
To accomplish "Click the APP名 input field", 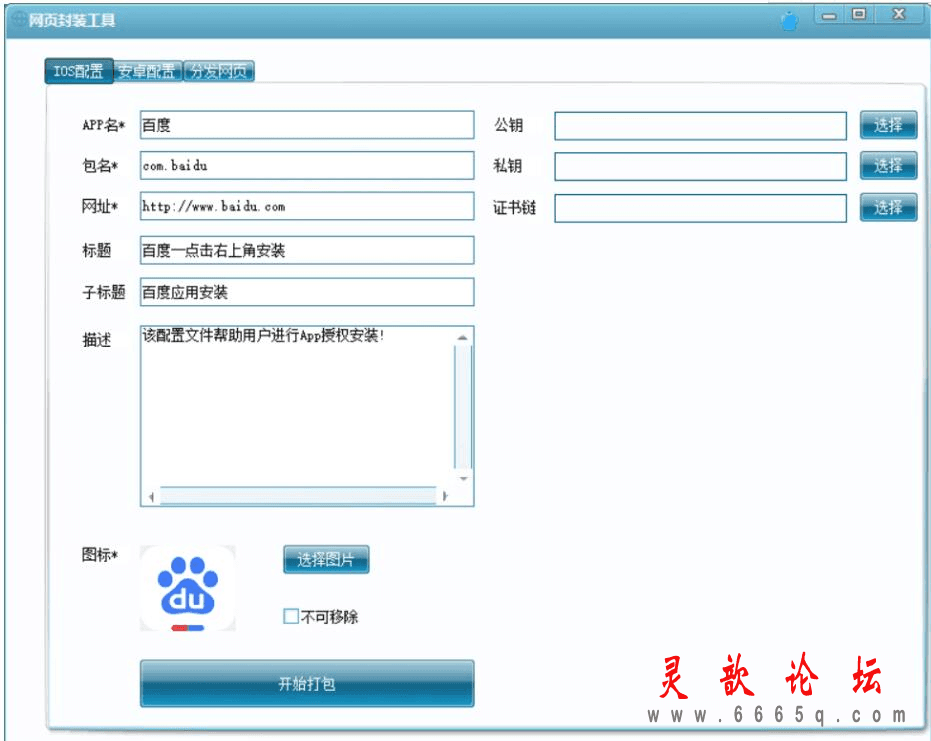I will tap(307, 125).
